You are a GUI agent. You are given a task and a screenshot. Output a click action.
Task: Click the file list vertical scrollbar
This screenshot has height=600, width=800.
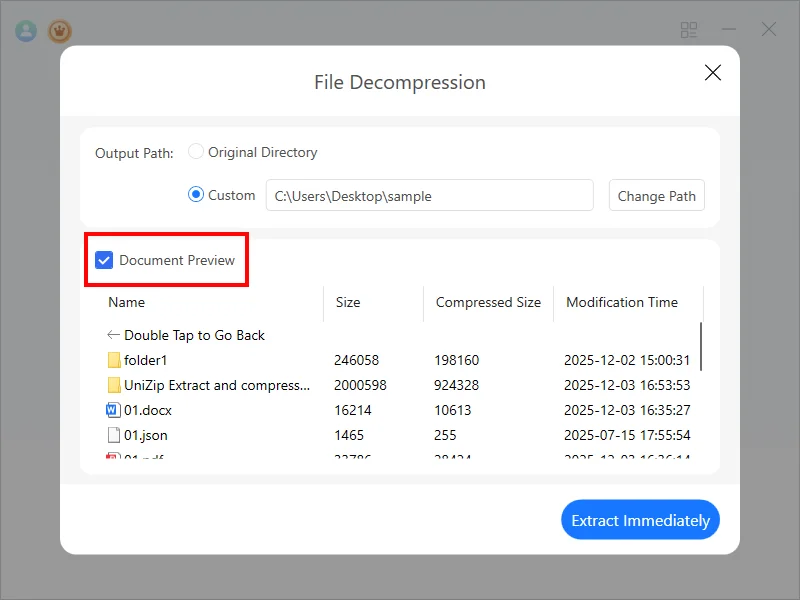701,346
